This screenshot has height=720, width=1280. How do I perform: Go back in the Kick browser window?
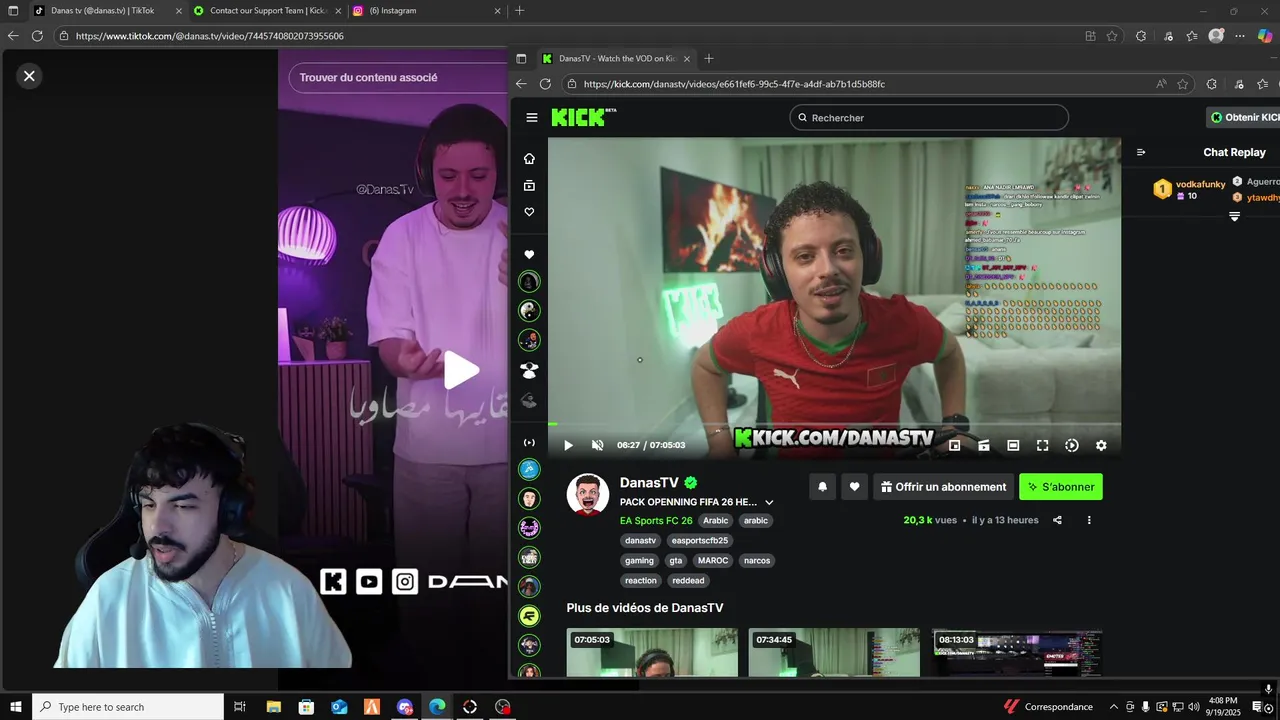520,84
